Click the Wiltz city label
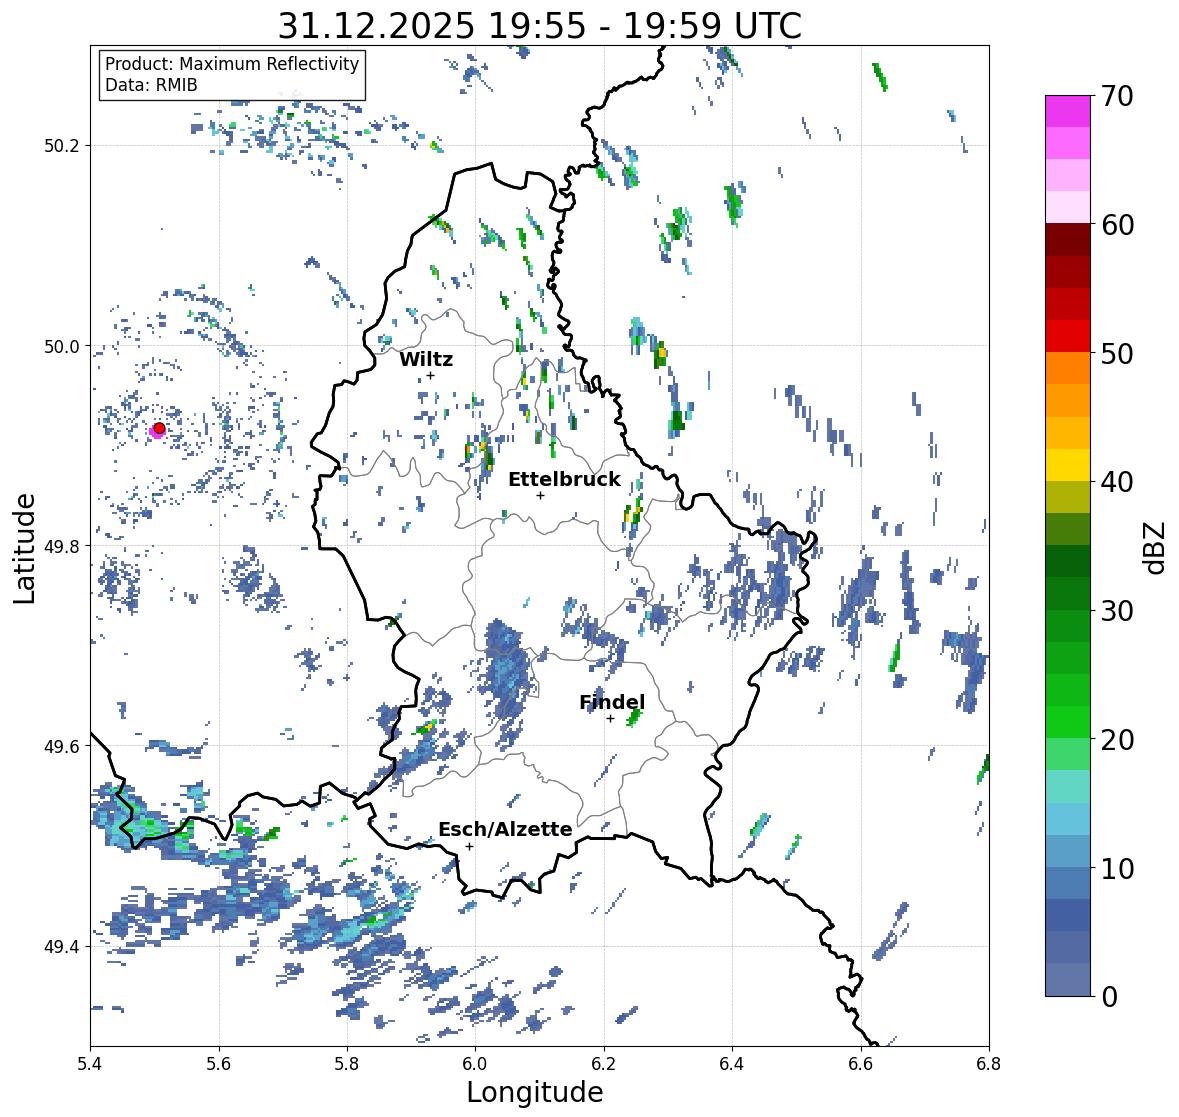This screenshot has width=1179, height=1117. coord(426,359)
